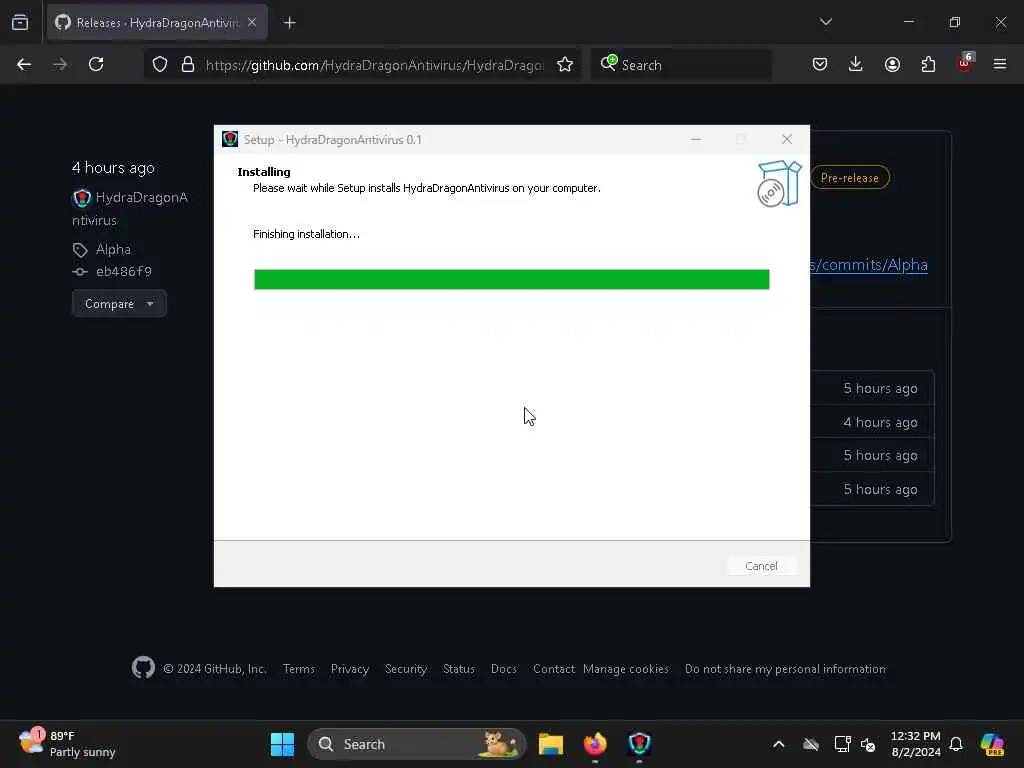The image size is (1024, 768).
Task: Click the Firefox back arrow
Action: [x=24, y=64]
